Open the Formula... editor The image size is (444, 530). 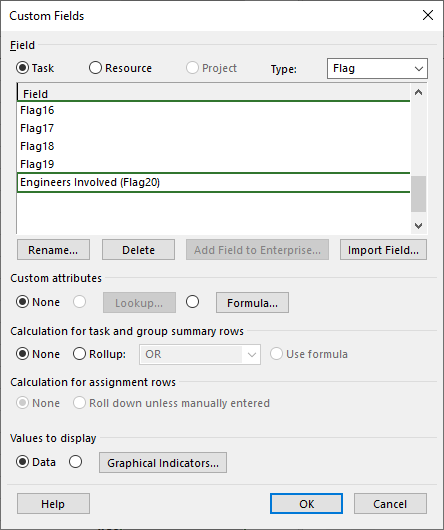coord(252,303)
